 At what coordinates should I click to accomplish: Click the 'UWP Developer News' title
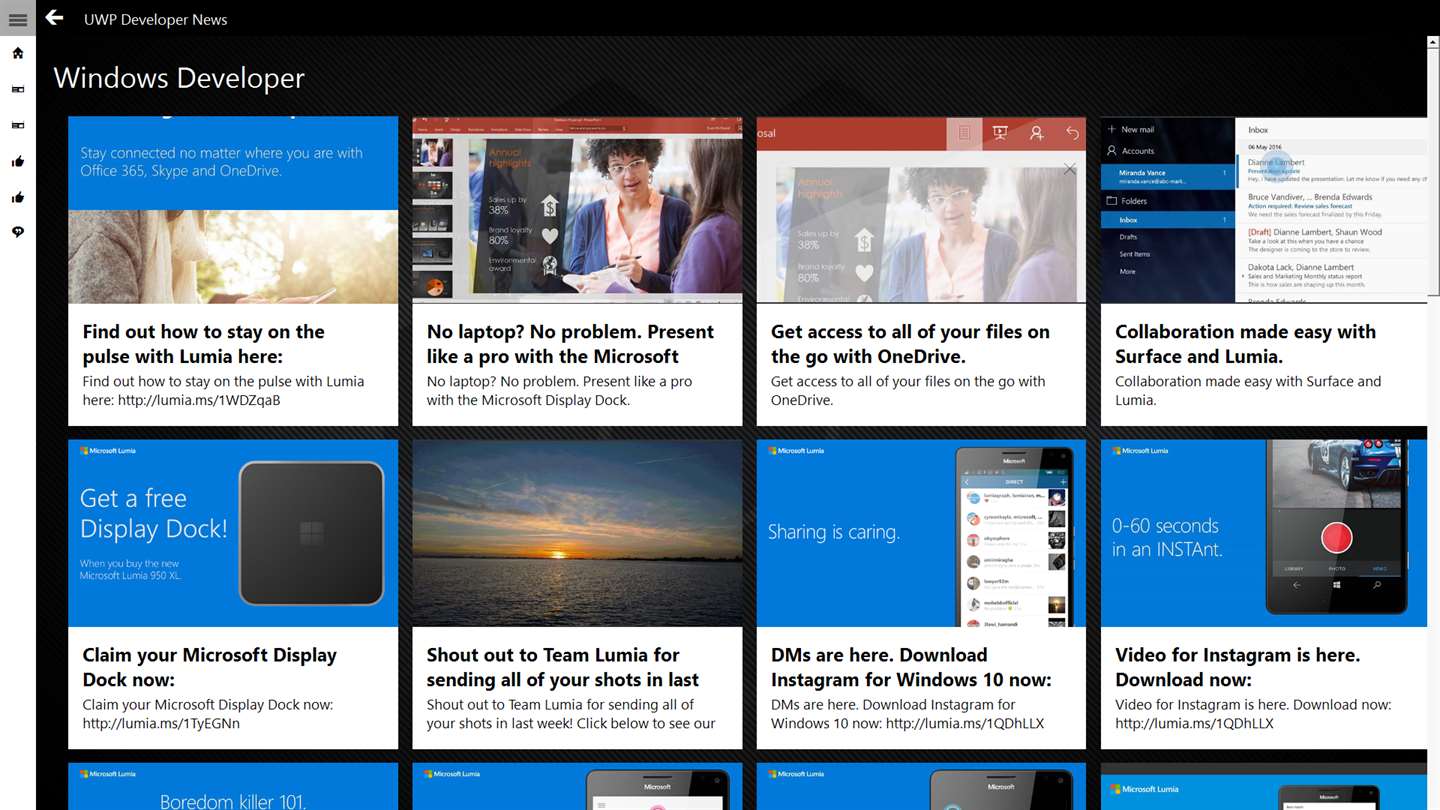tap(155, 19)
